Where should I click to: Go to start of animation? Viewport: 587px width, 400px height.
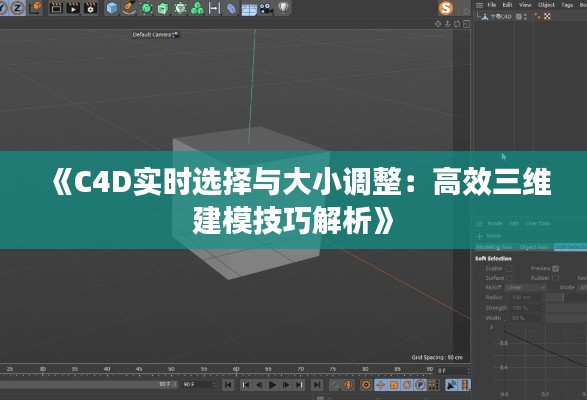(x=228, y=385)
